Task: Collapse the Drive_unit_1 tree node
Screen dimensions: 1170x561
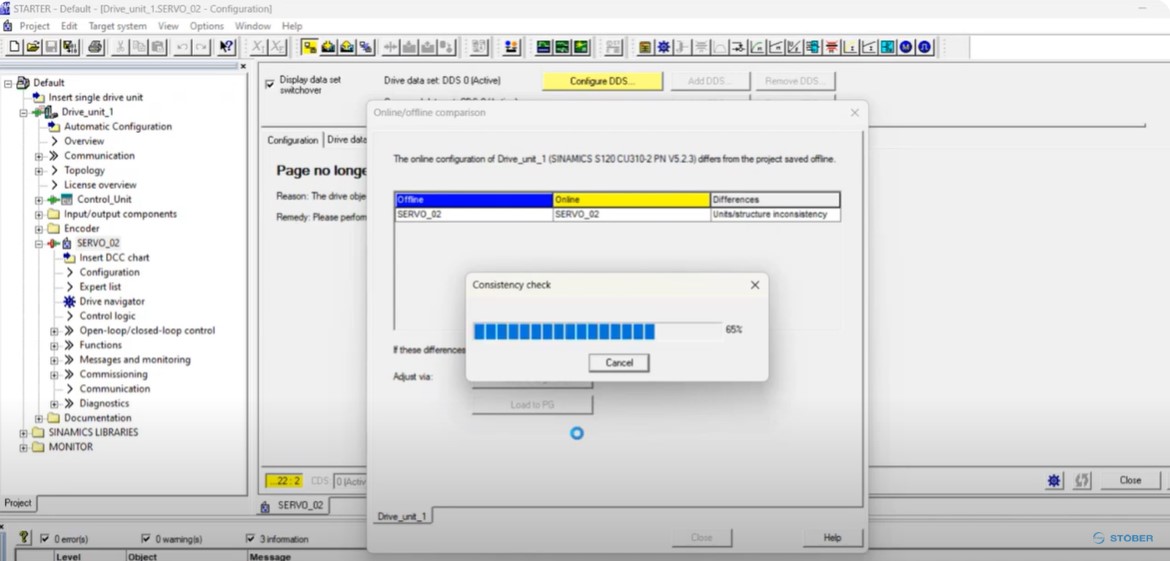Action: pos(23,113)
